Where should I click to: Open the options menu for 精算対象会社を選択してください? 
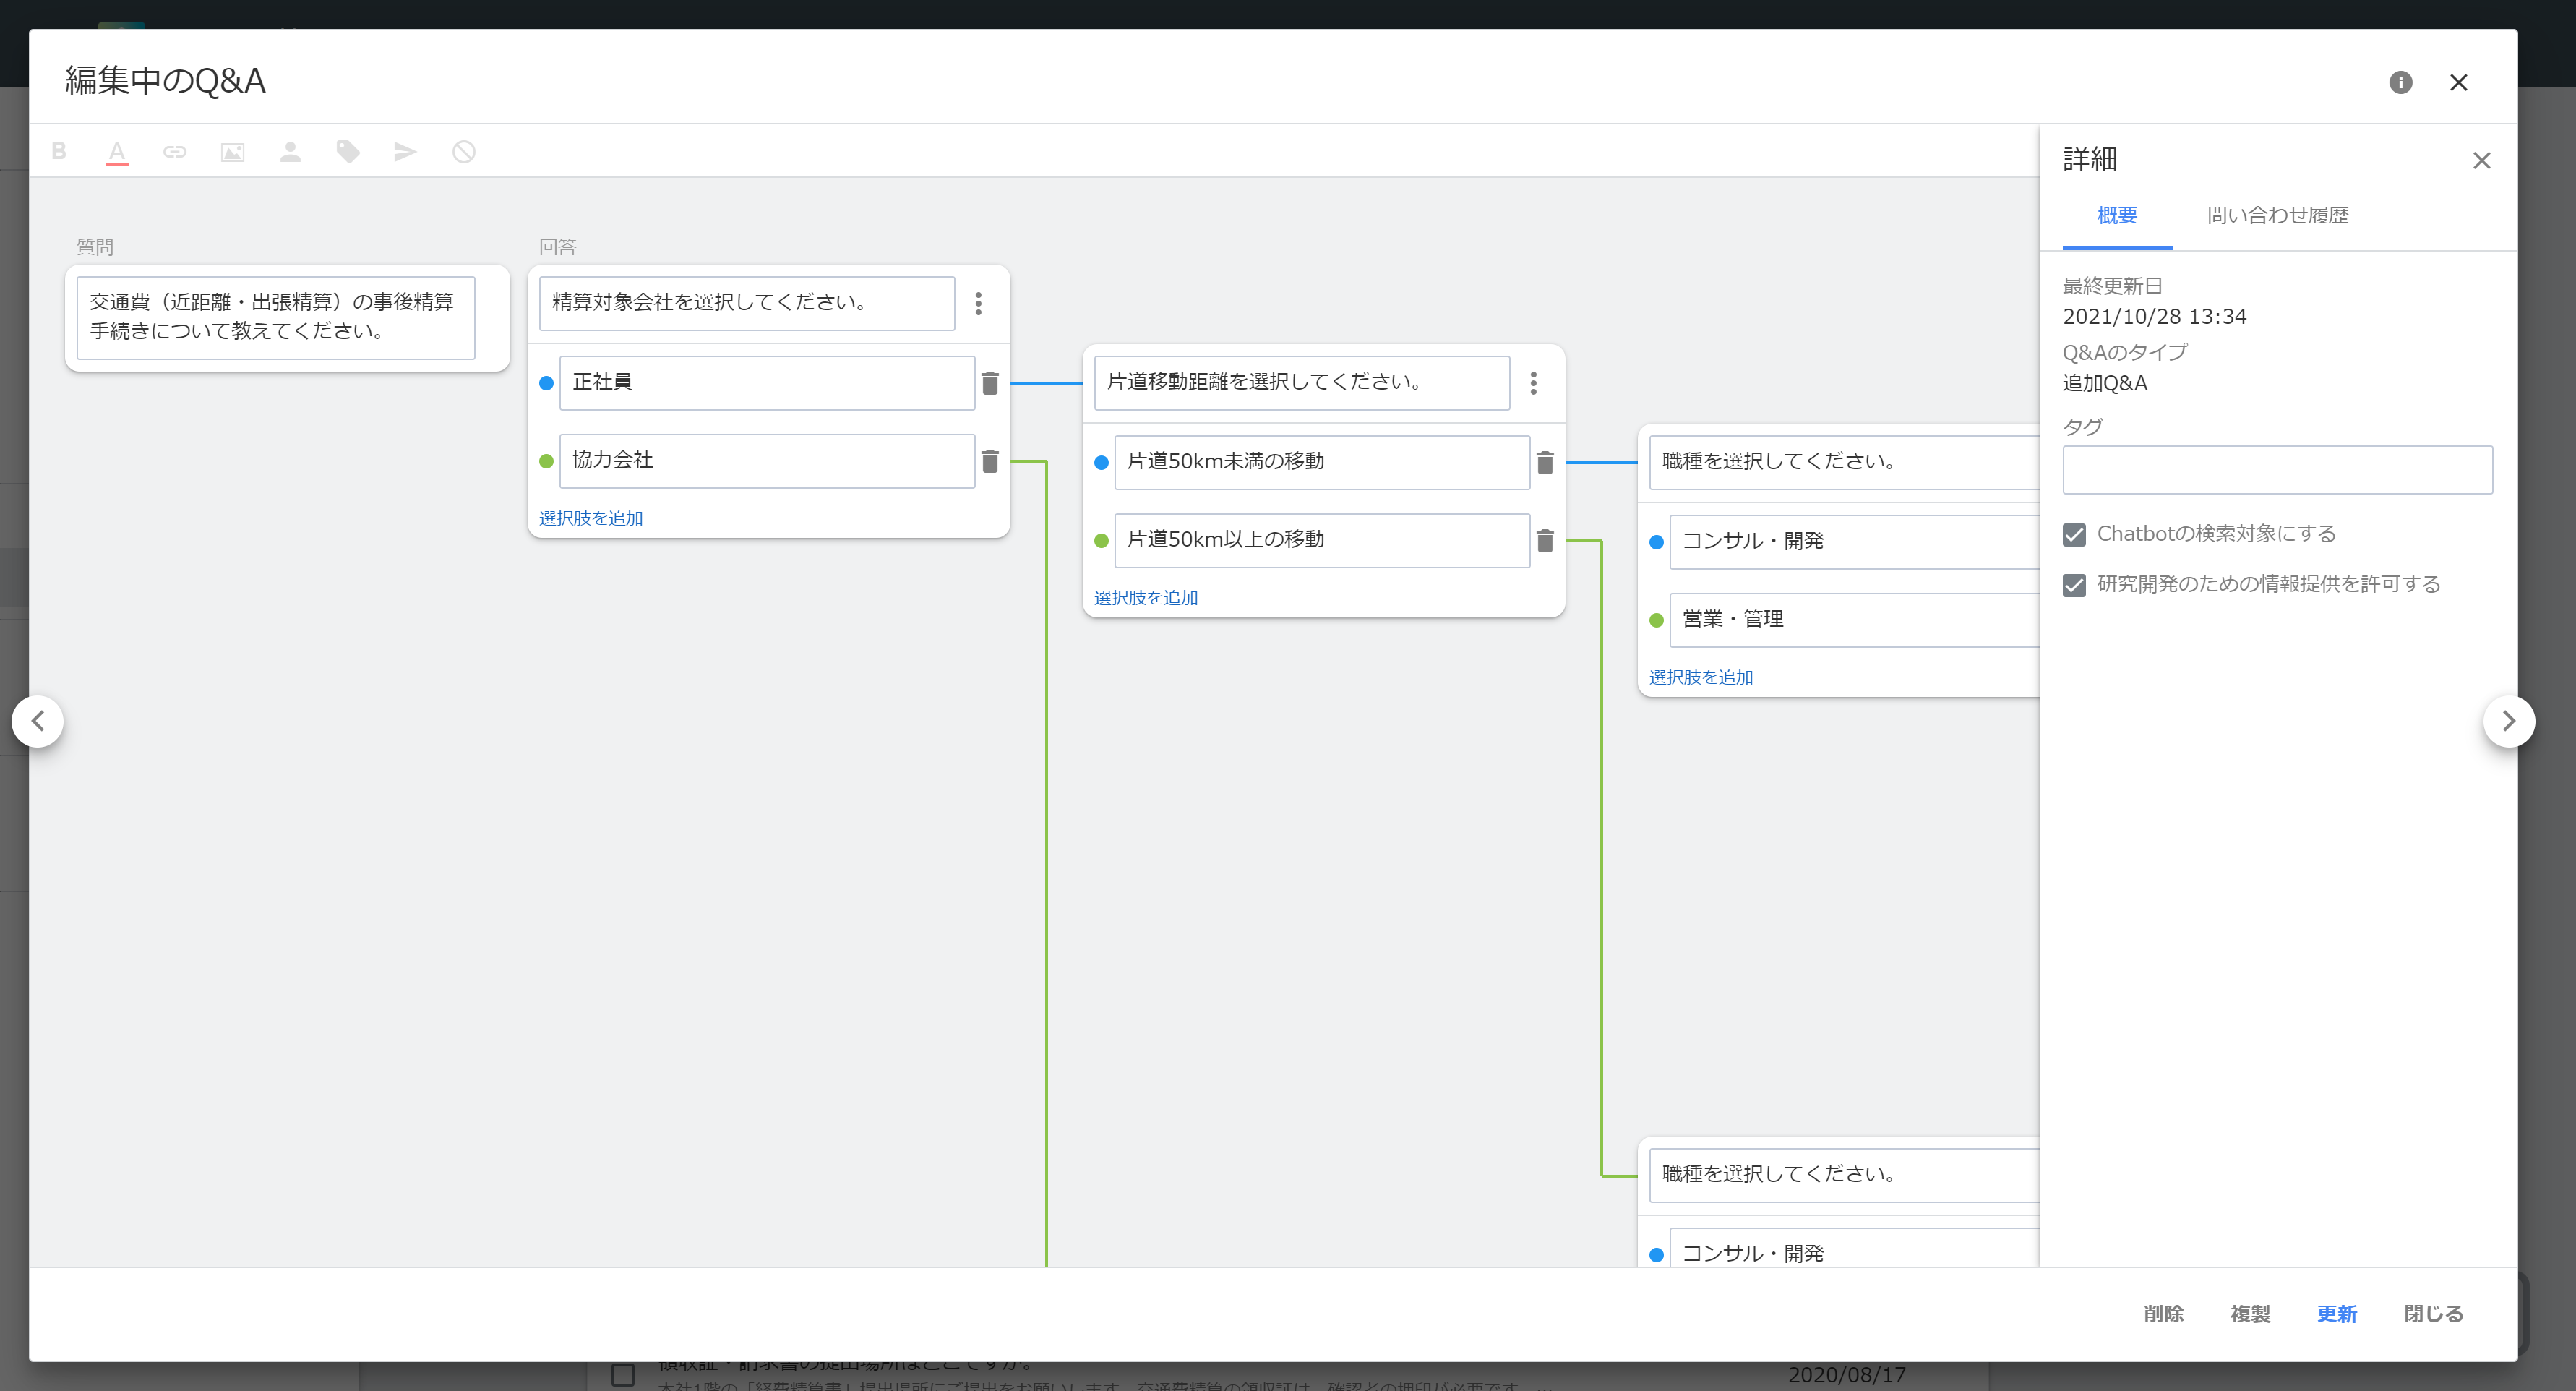tap(978, 303)
